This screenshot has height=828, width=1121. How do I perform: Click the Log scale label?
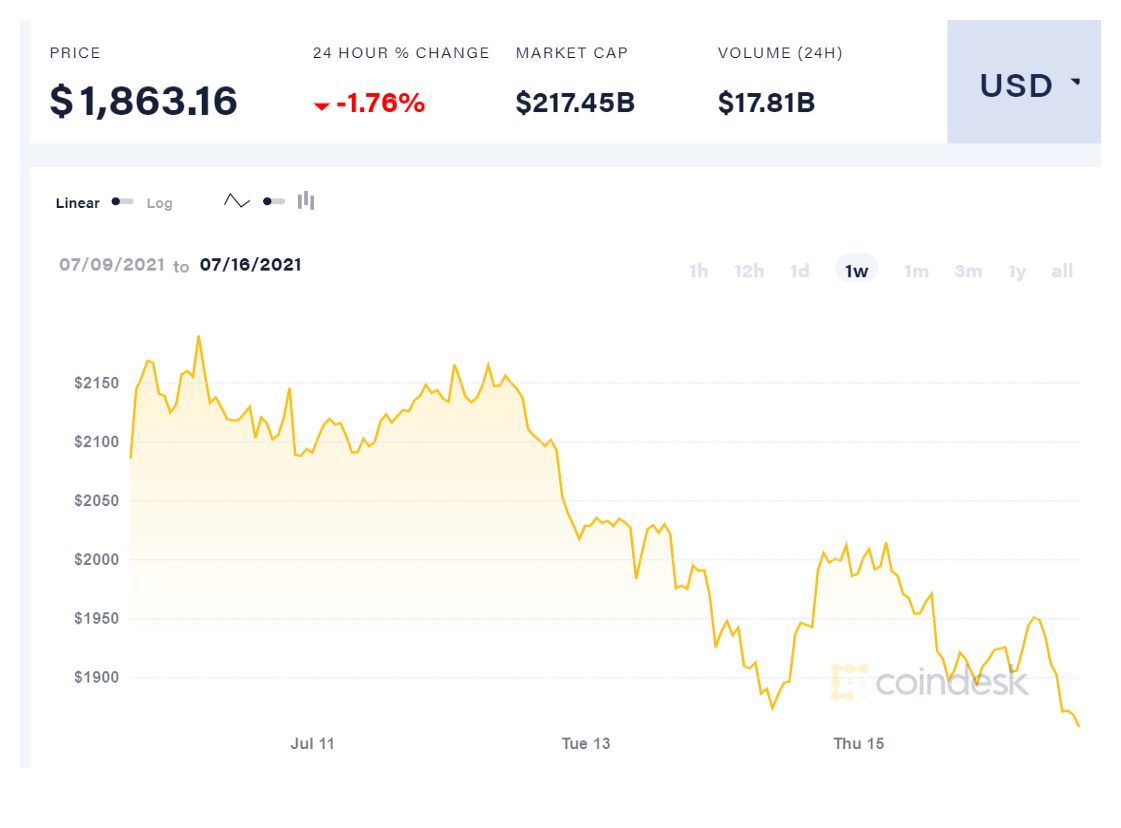point(160,203)
